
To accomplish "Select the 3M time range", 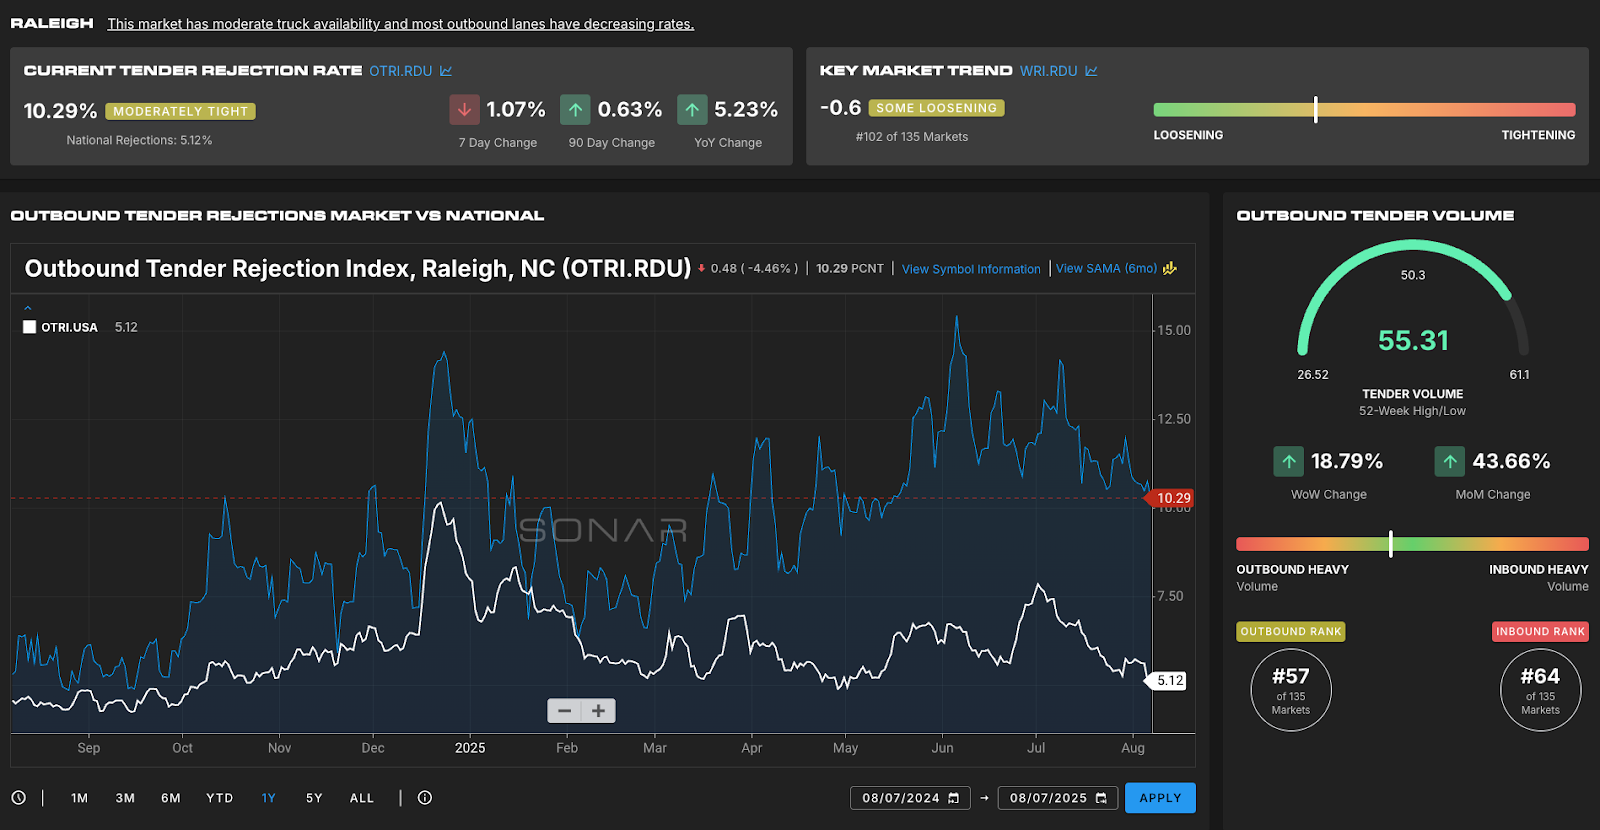I will [125, 798].
